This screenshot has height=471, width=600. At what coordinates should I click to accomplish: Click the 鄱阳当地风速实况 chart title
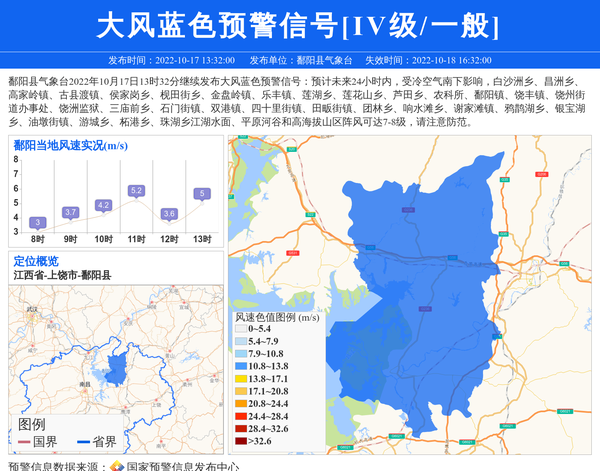(70, 145)
